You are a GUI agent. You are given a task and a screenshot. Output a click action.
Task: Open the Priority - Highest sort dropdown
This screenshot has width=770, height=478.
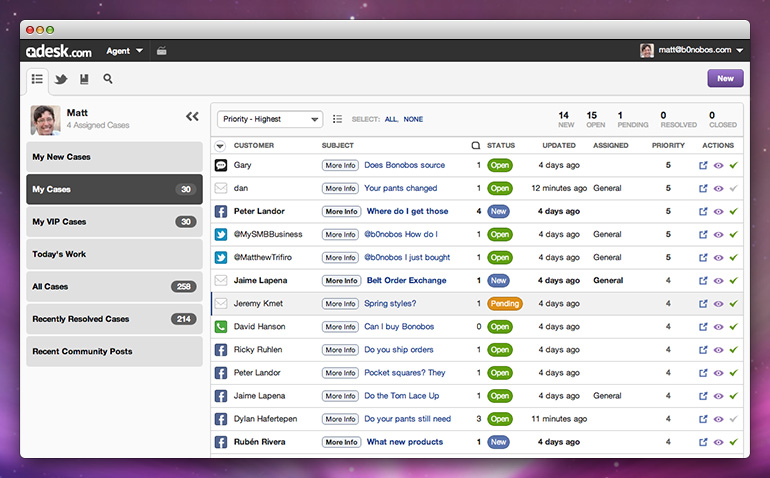[x=270, y=119]
